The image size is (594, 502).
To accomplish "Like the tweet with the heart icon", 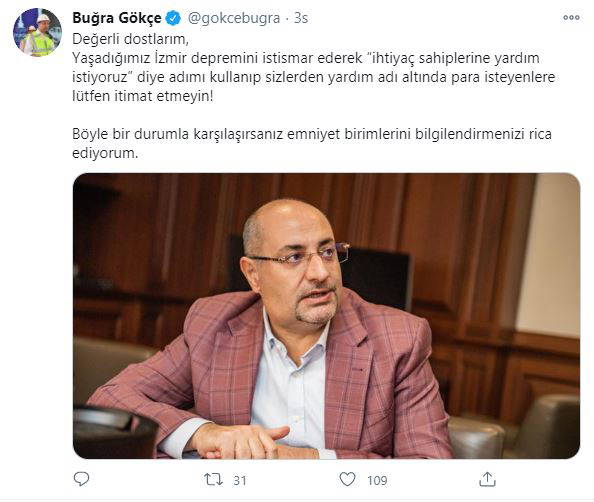I will tap(347, 479).
